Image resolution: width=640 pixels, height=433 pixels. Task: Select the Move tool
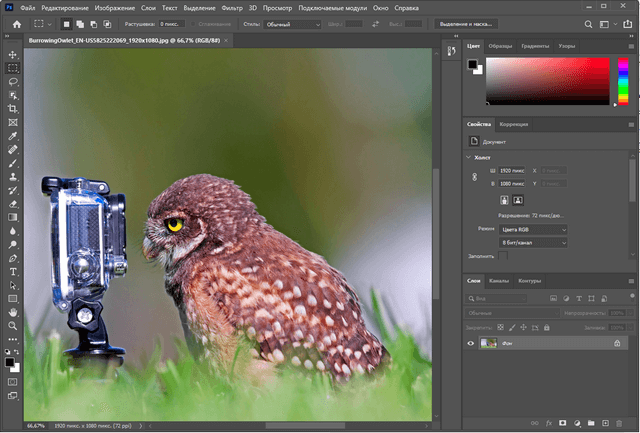pos(13,55)
